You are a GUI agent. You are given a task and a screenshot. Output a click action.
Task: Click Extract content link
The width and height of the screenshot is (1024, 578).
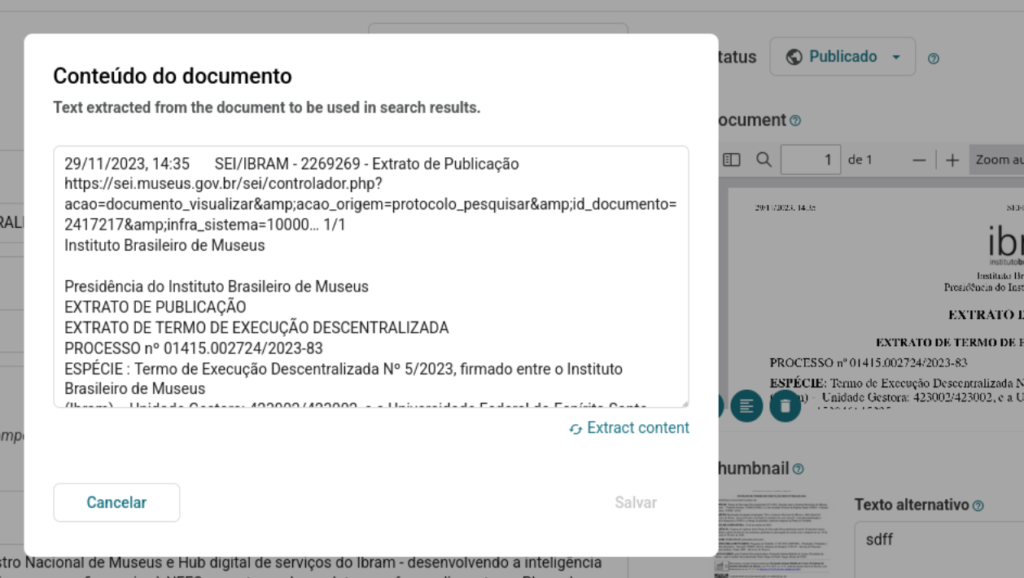click(629, 428)
